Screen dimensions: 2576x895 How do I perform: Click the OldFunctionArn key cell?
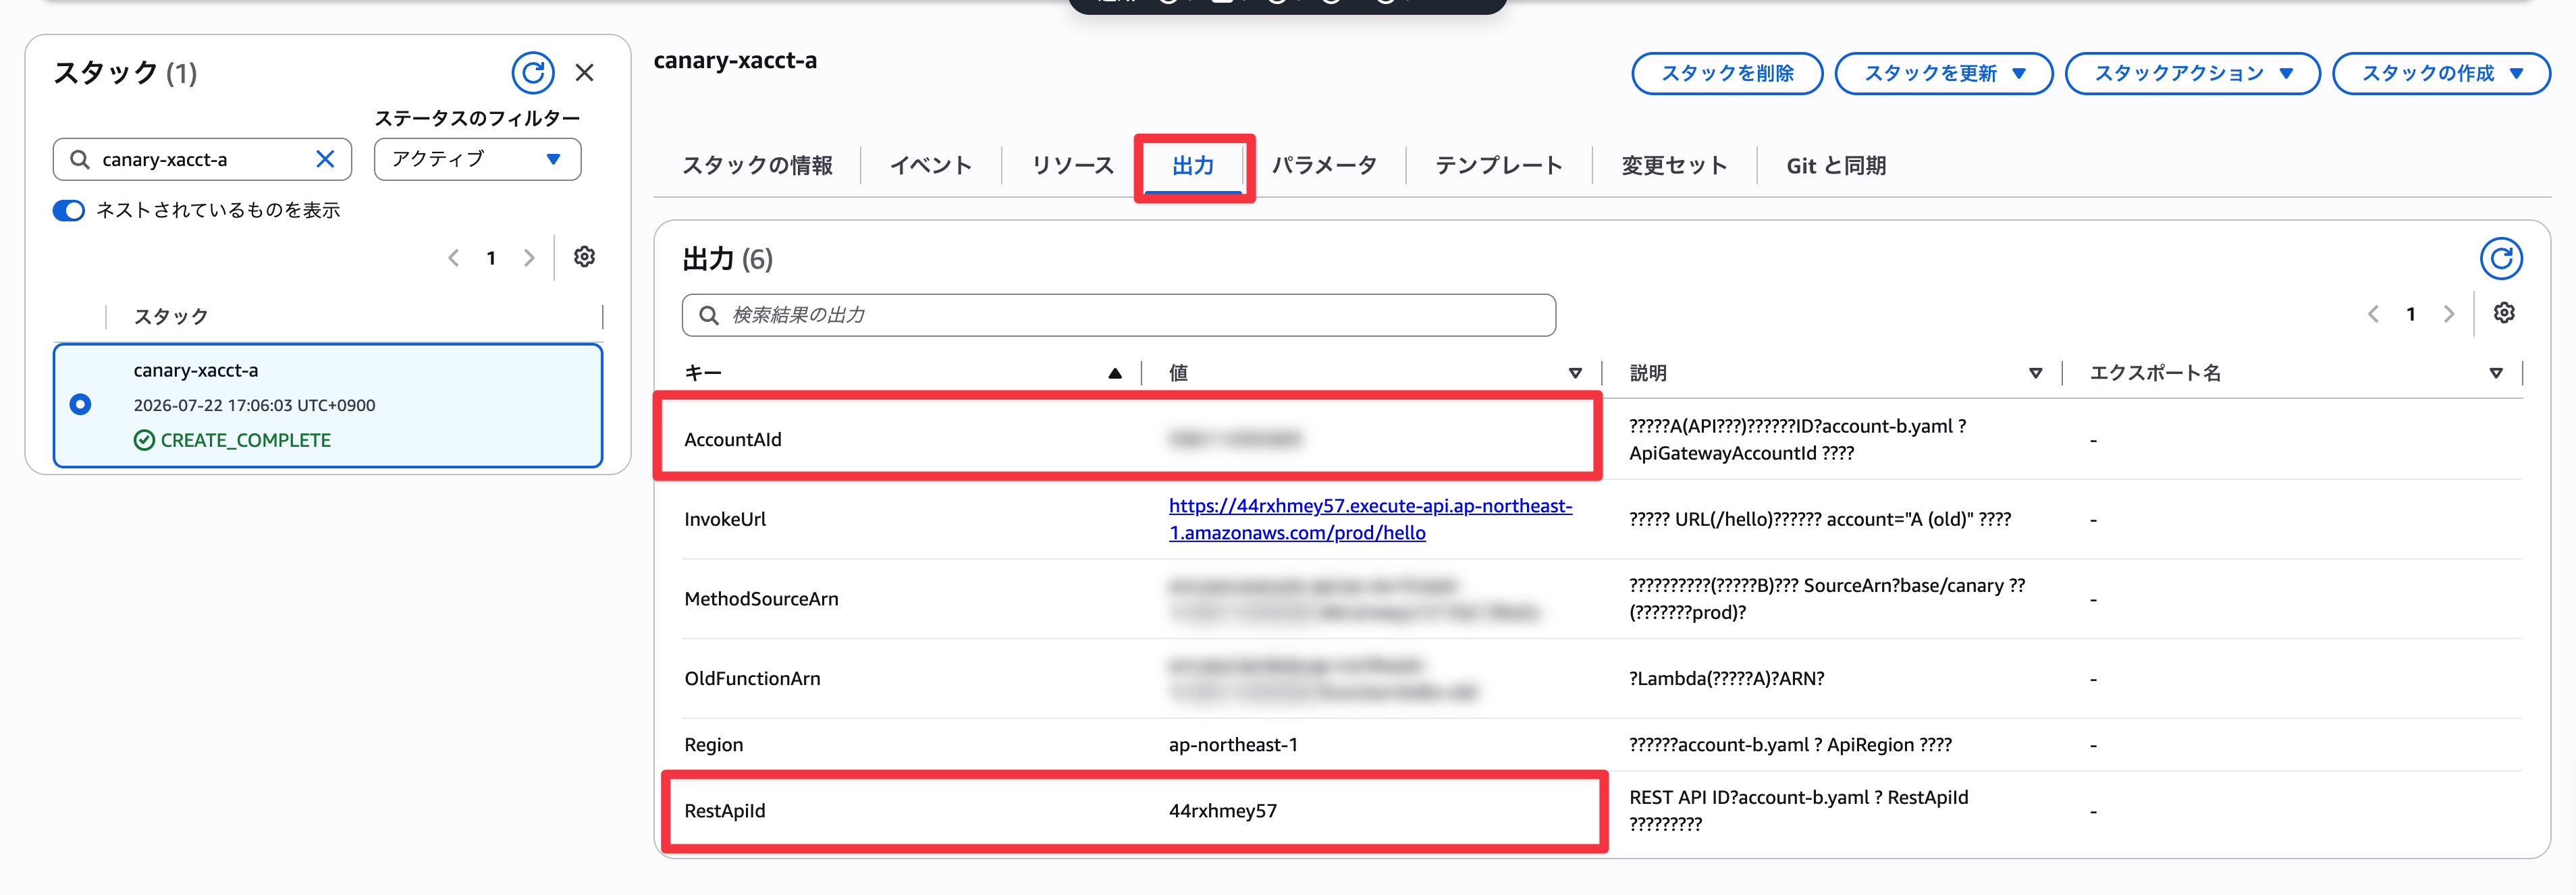(x=752, y=679)
